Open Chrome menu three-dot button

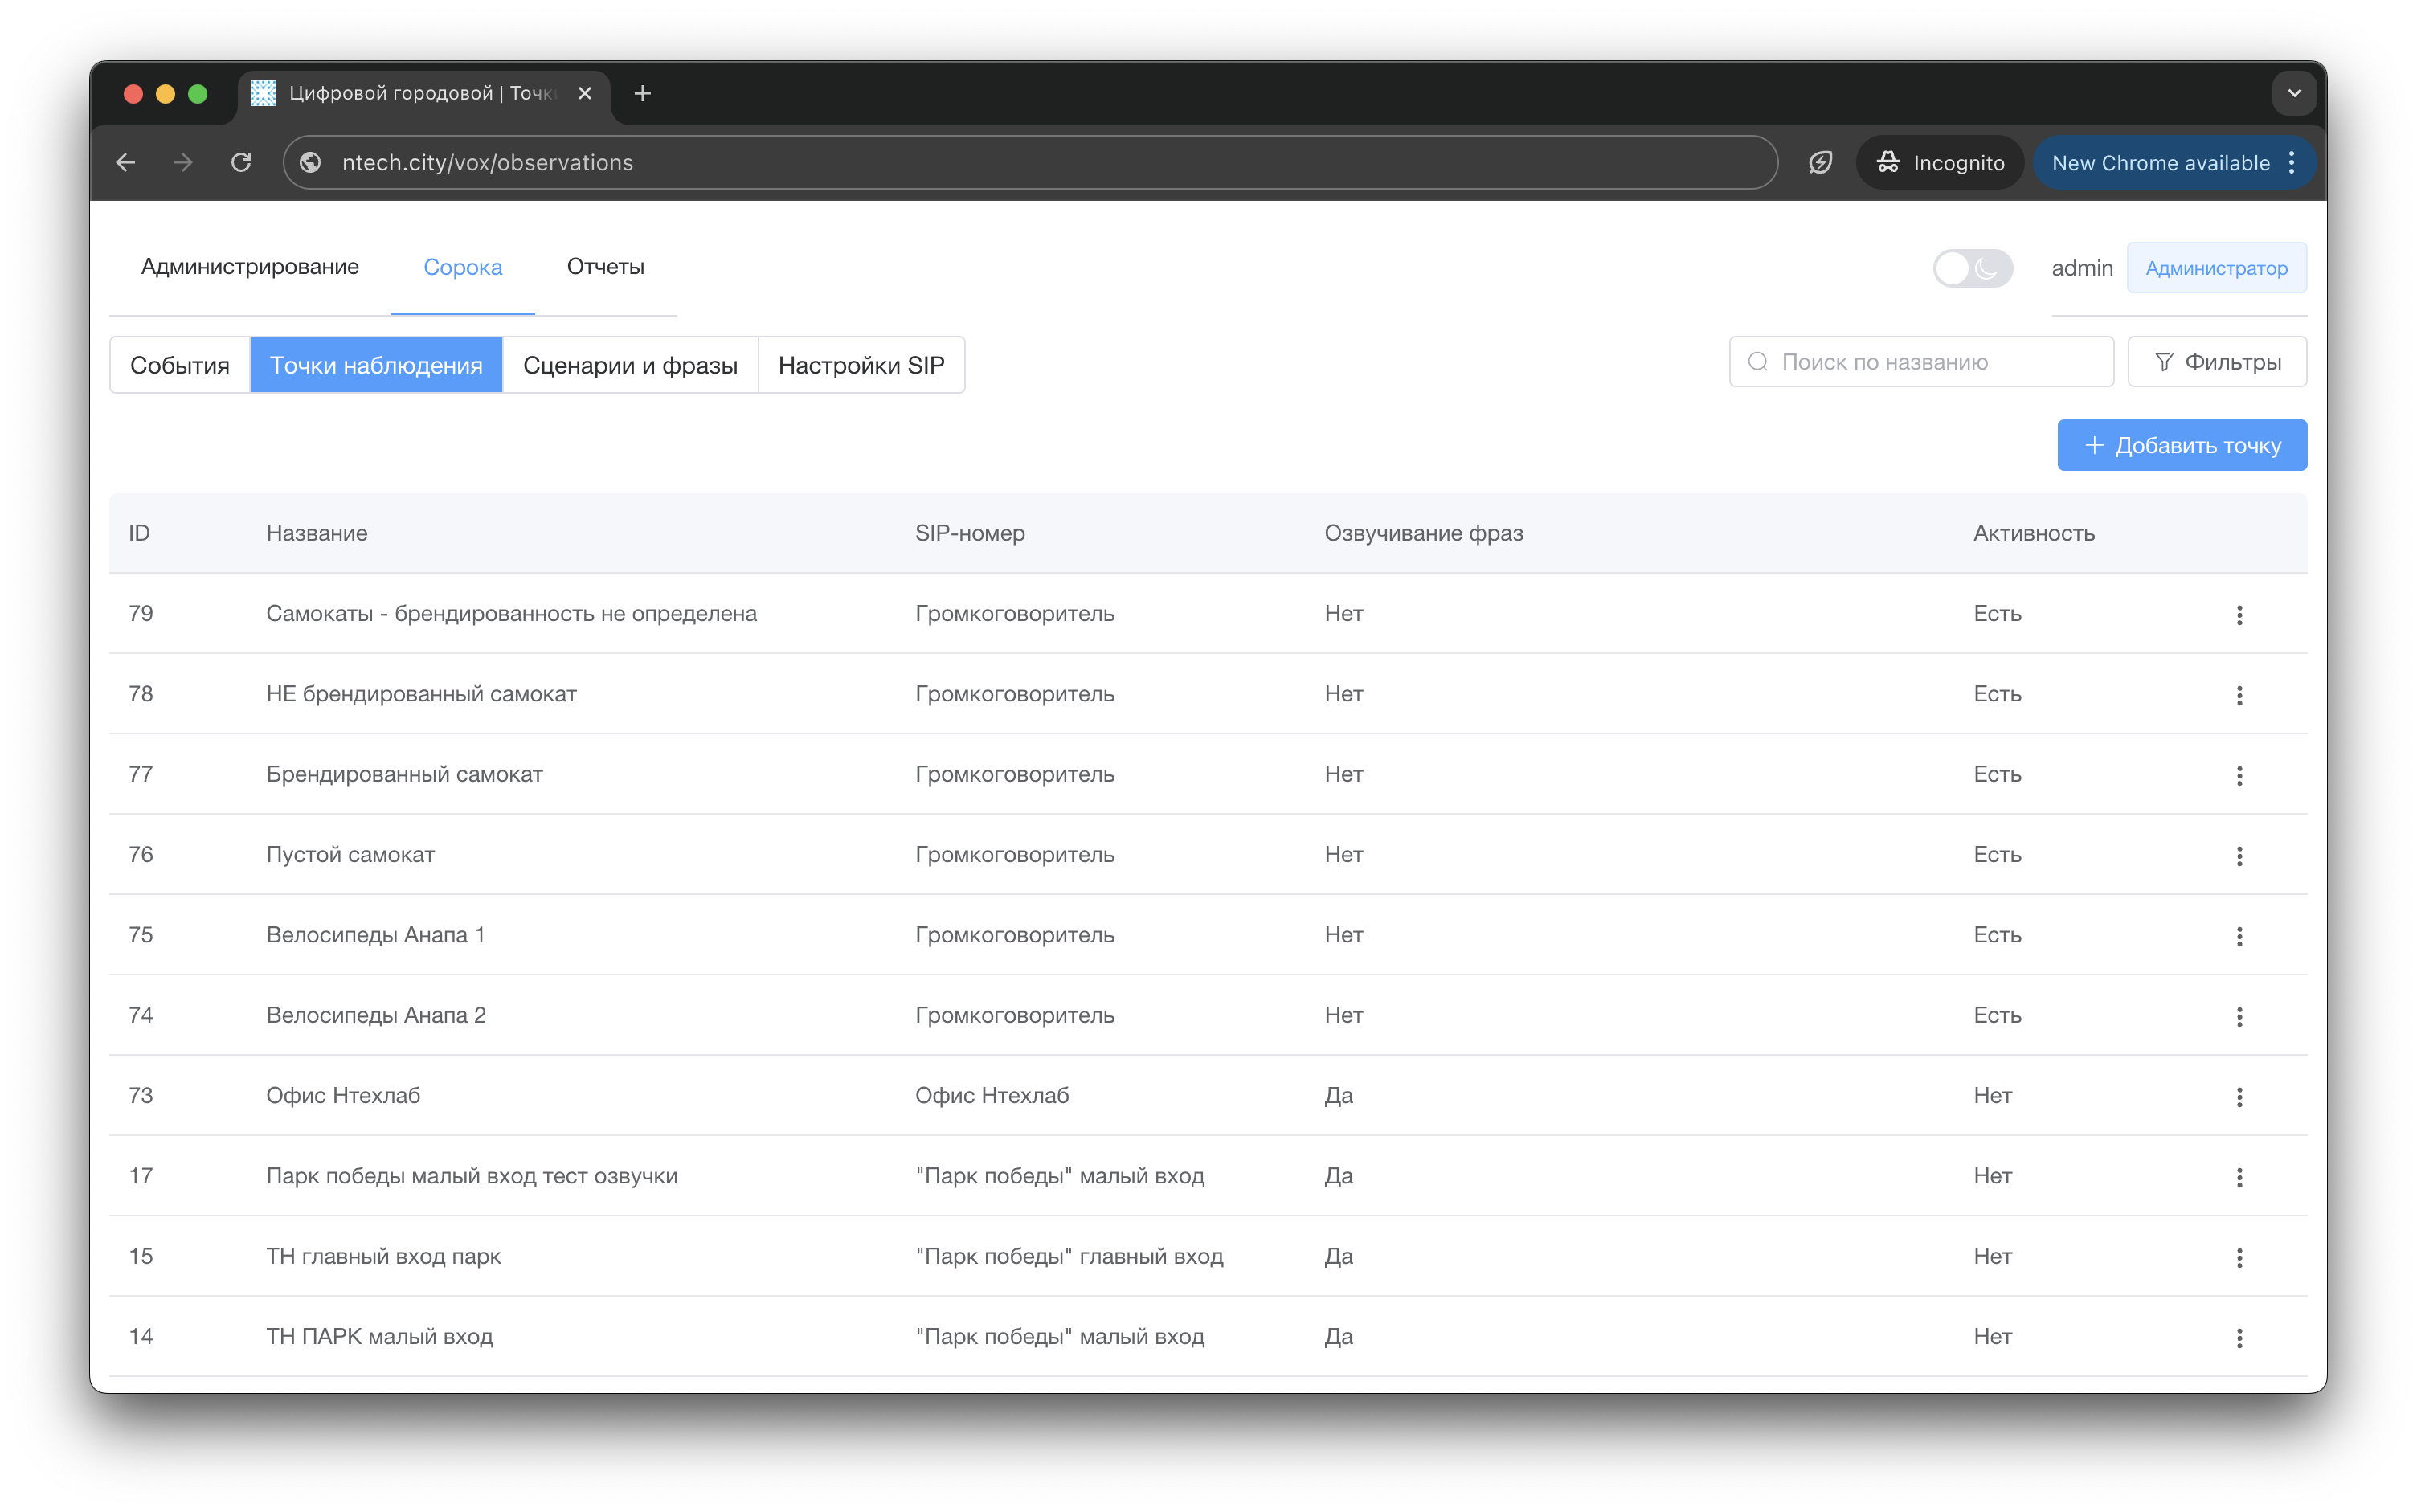(x=2291, y=162)
